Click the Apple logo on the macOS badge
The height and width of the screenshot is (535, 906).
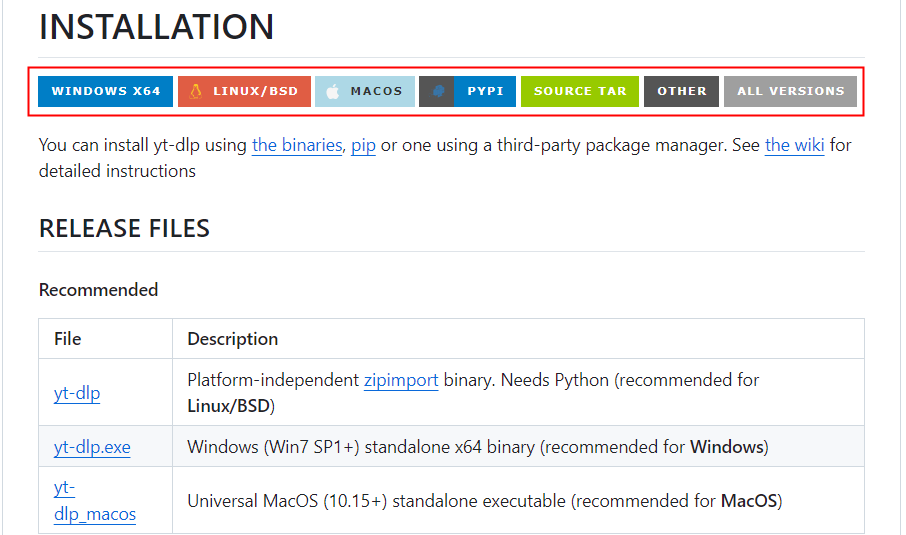[332, 91]
